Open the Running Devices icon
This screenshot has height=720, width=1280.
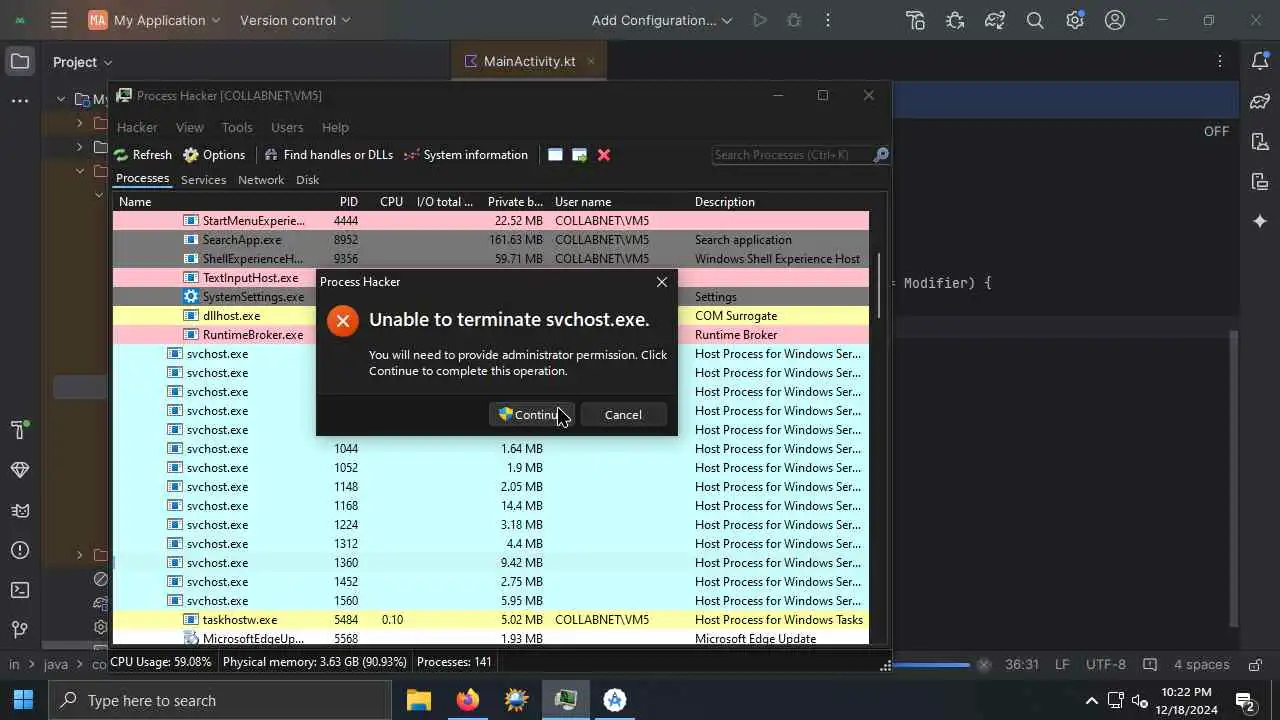1260,181
